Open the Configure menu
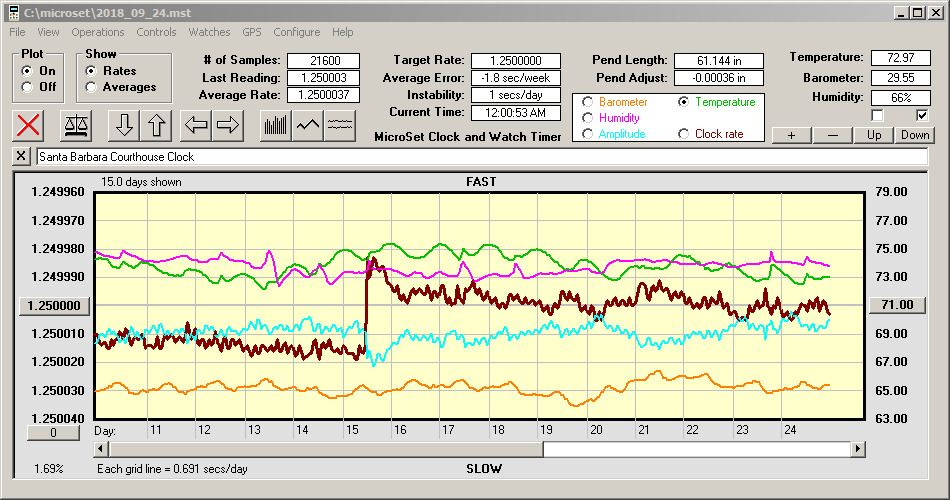Image resolution: width=950 pixels, height=500 pixels. (x=296, y=32)
